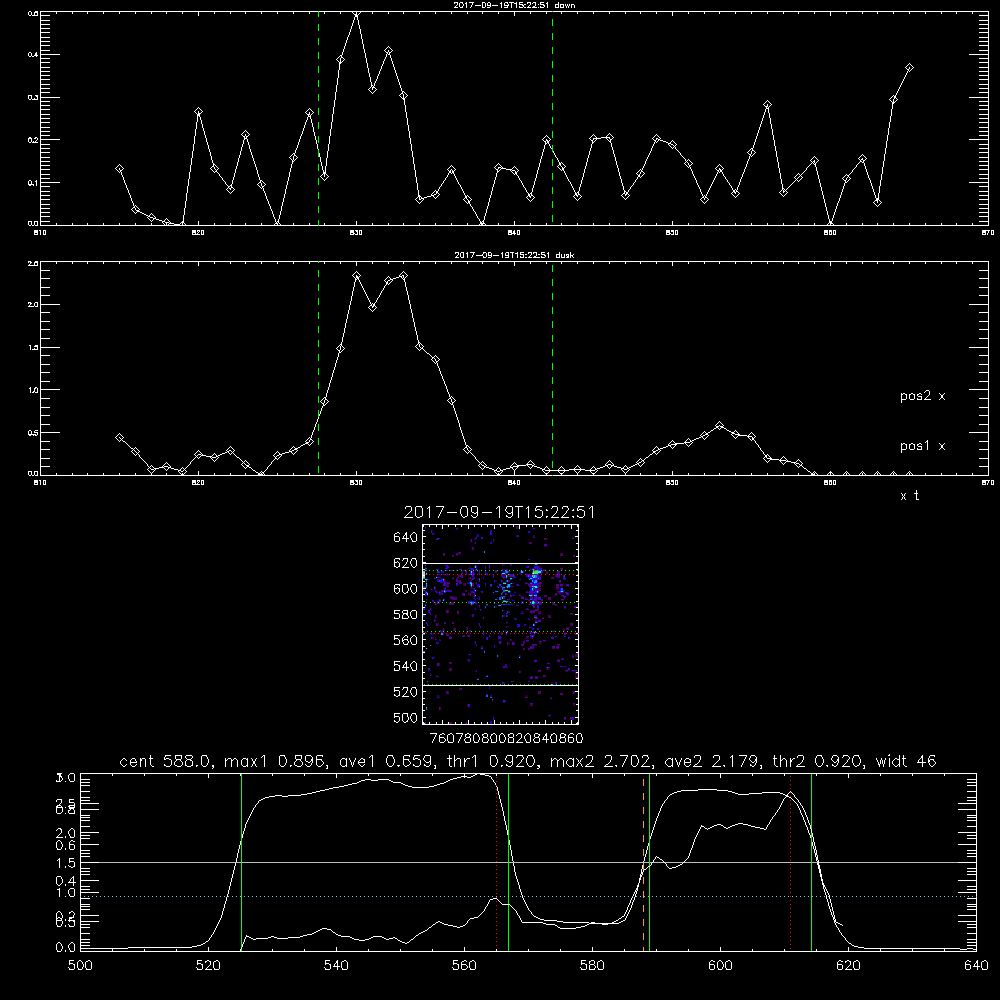Screen dimensions: 1000x1000
Task: Click the left green dashed line in the dusk plot
Action: click(318, 369)
